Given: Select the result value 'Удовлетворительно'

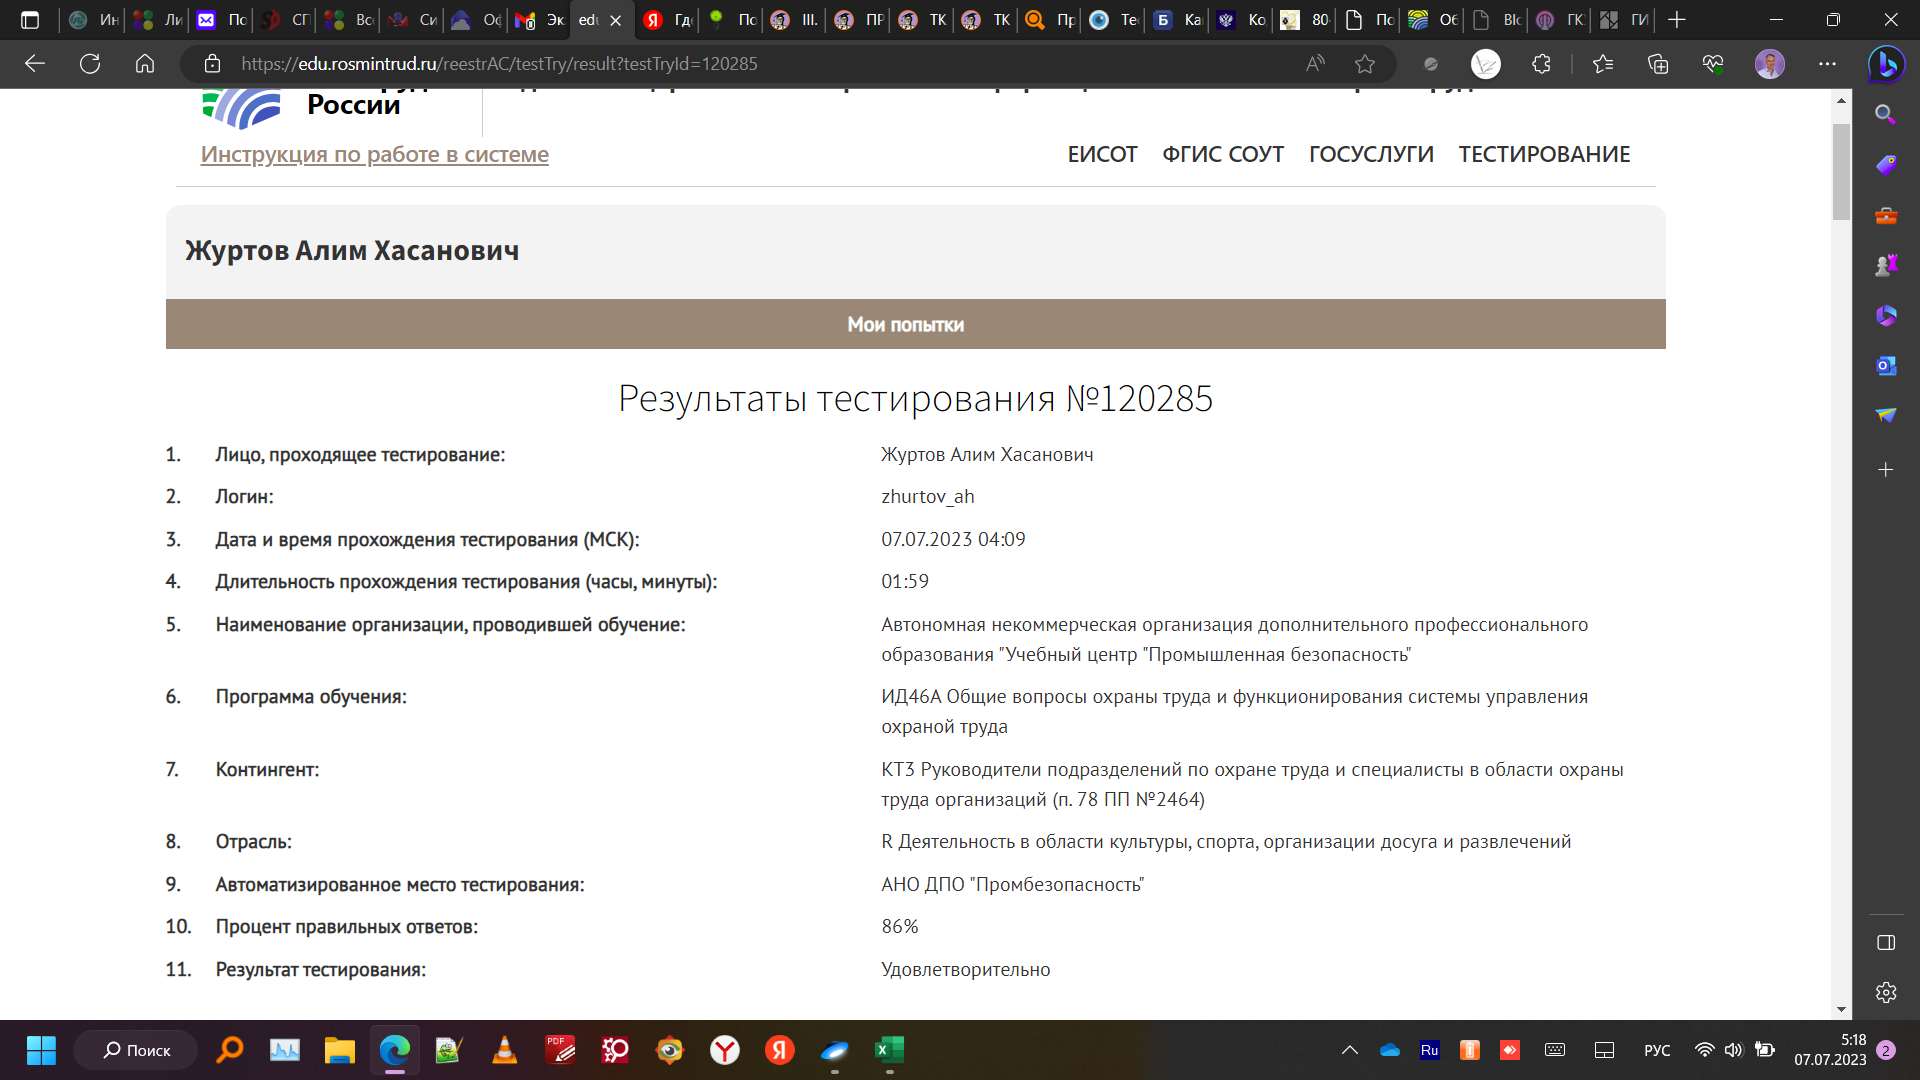Looking at the screenshot, I should coord(965,970).
